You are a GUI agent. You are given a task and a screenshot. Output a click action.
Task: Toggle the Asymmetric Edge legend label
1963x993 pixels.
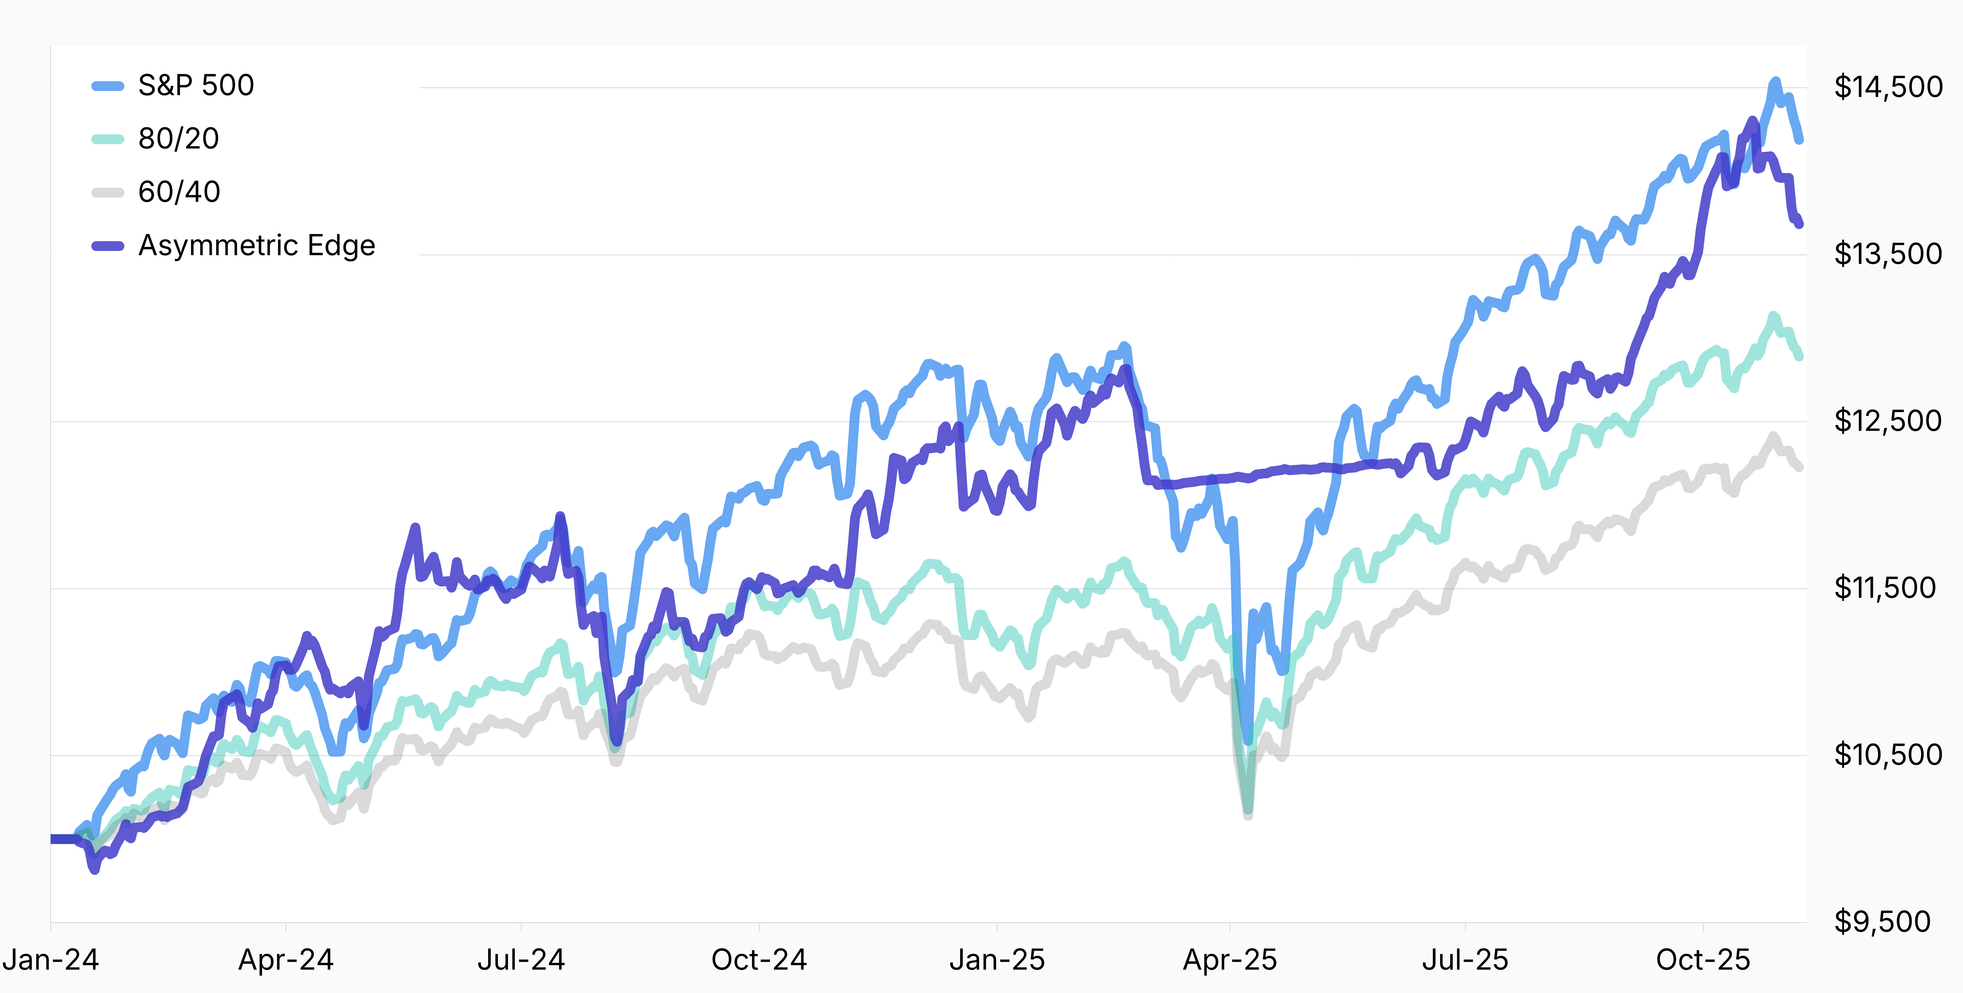[x=257, y=246]
